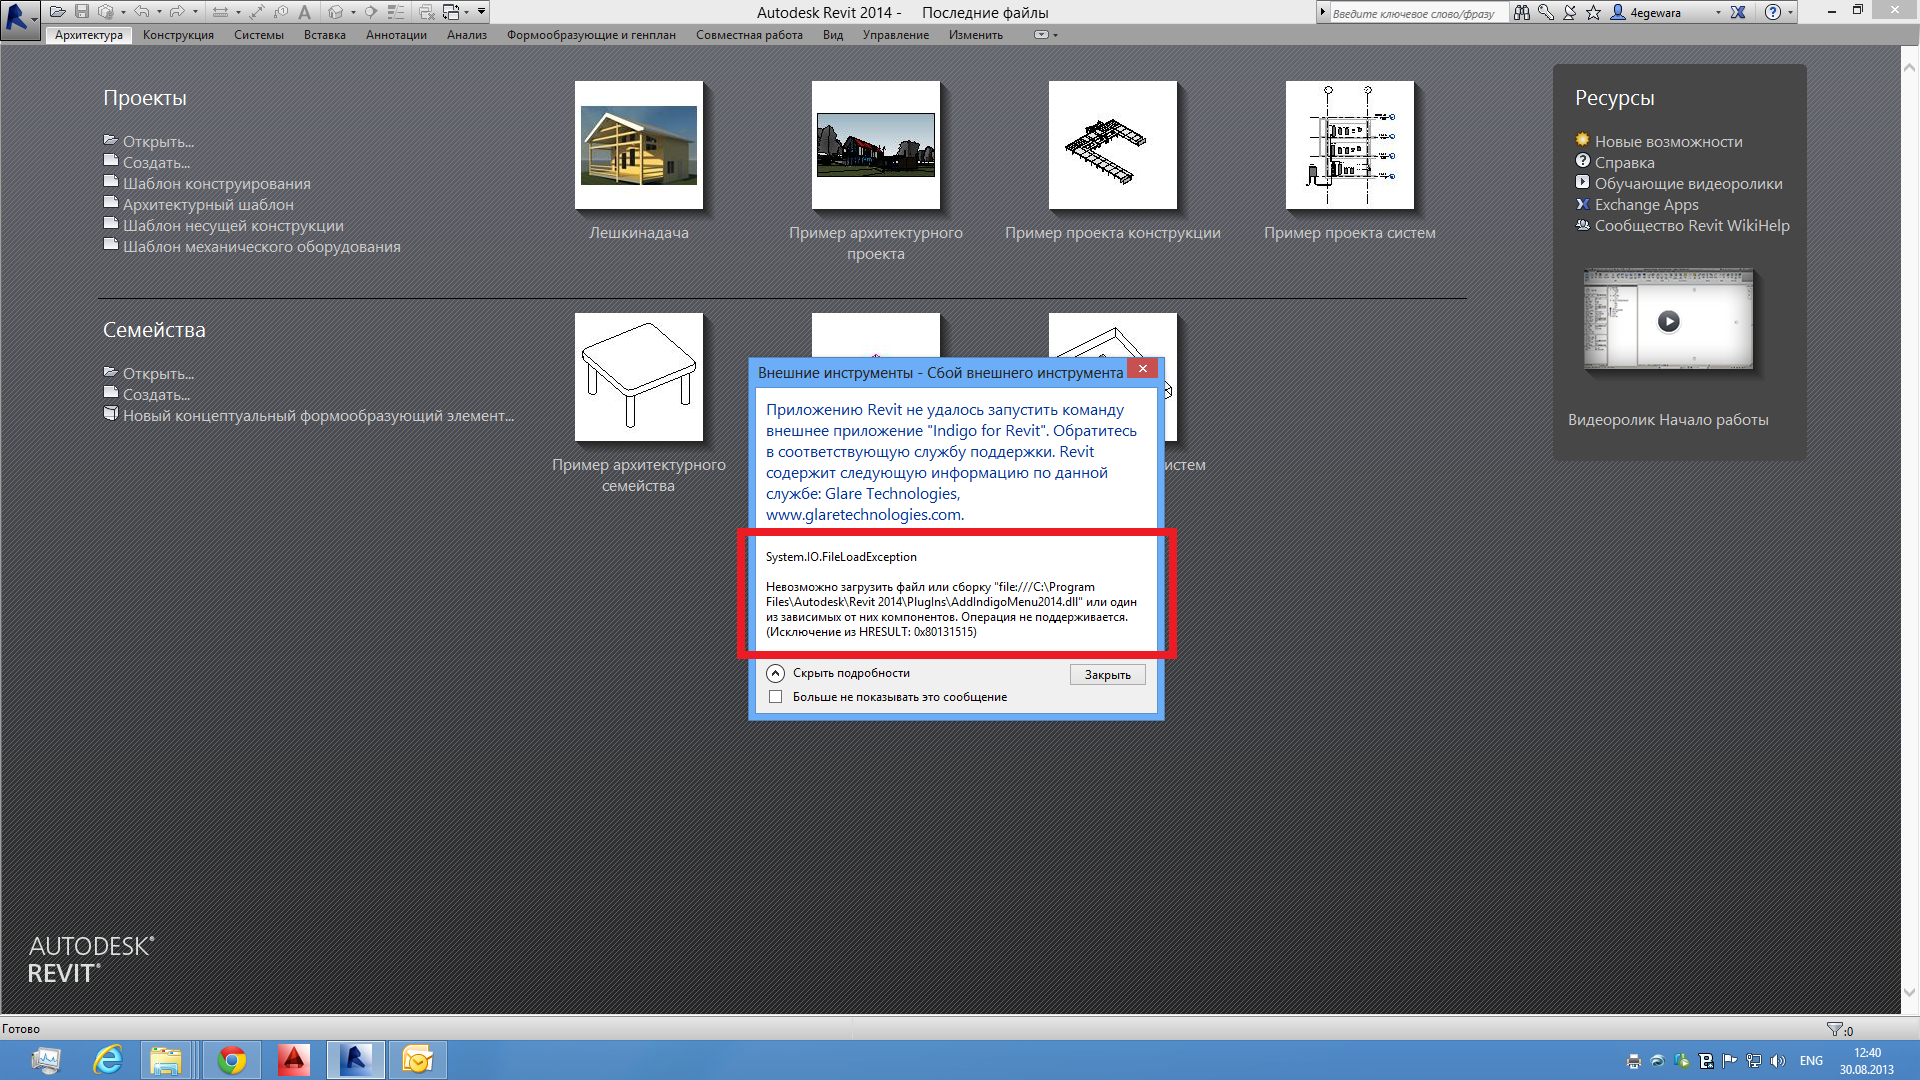This screenshot has width=1920, height=1080.
Task: Click the Text tool letter A icon
Action: pyautogui.click(x=304, y=12)
